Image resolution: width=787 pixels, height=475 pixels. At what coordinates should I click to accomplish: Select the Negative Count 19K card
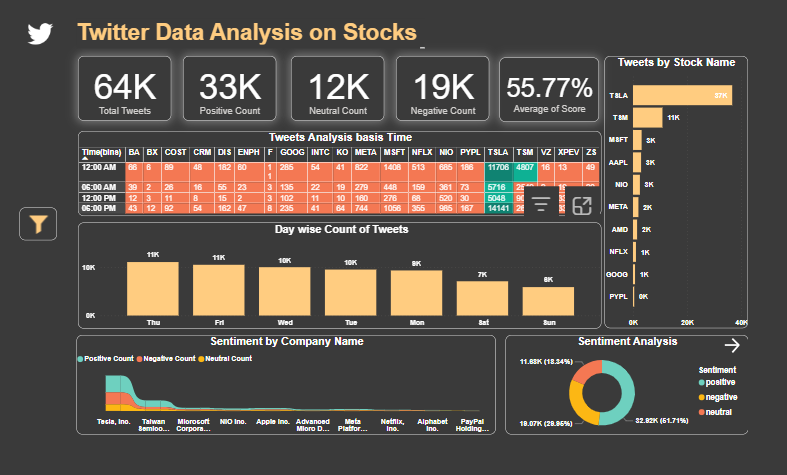pos(442,90)
